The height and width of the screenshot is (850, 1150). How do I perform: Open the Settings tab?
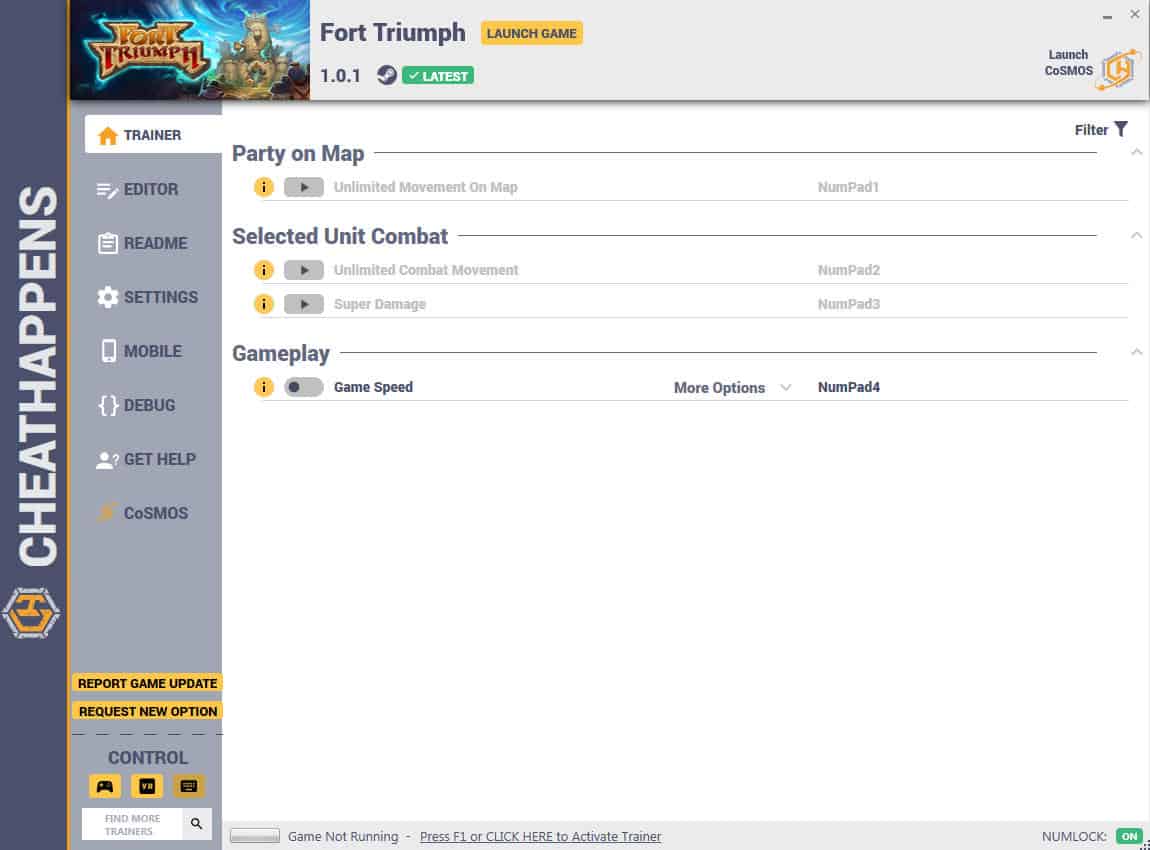pos(147,297)
